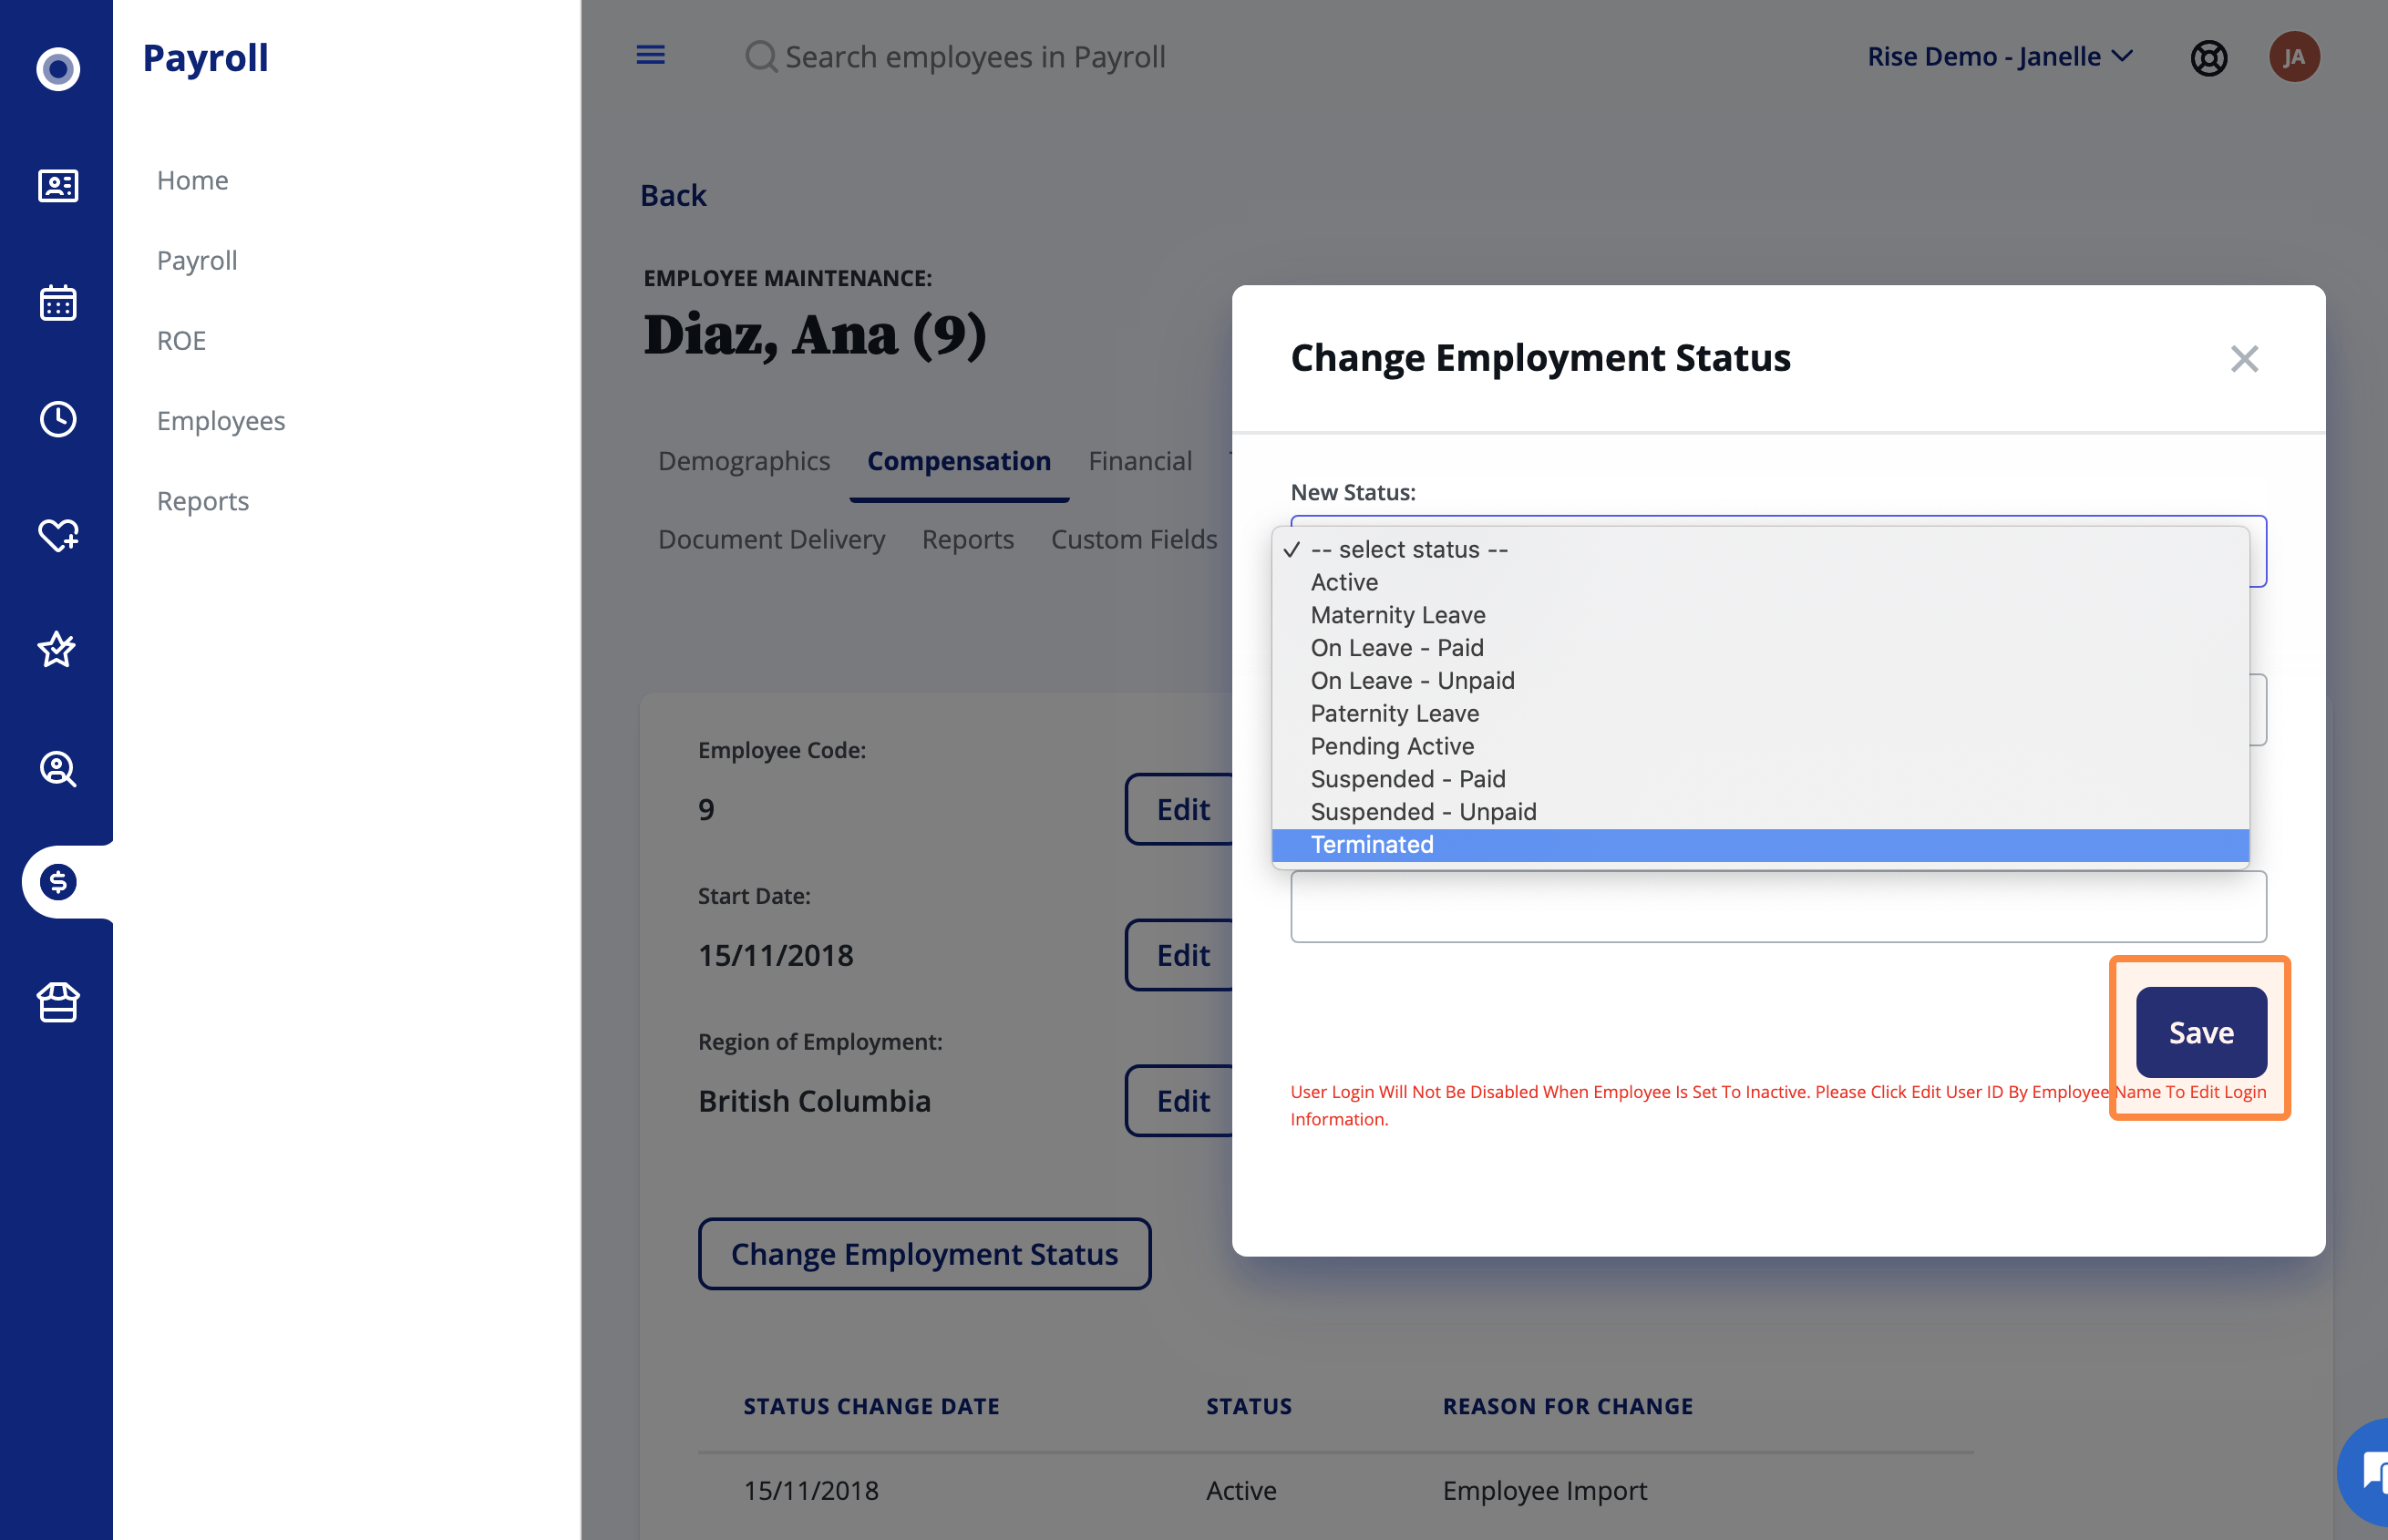Switch to the Demographics tab

(x=743, y=461)
